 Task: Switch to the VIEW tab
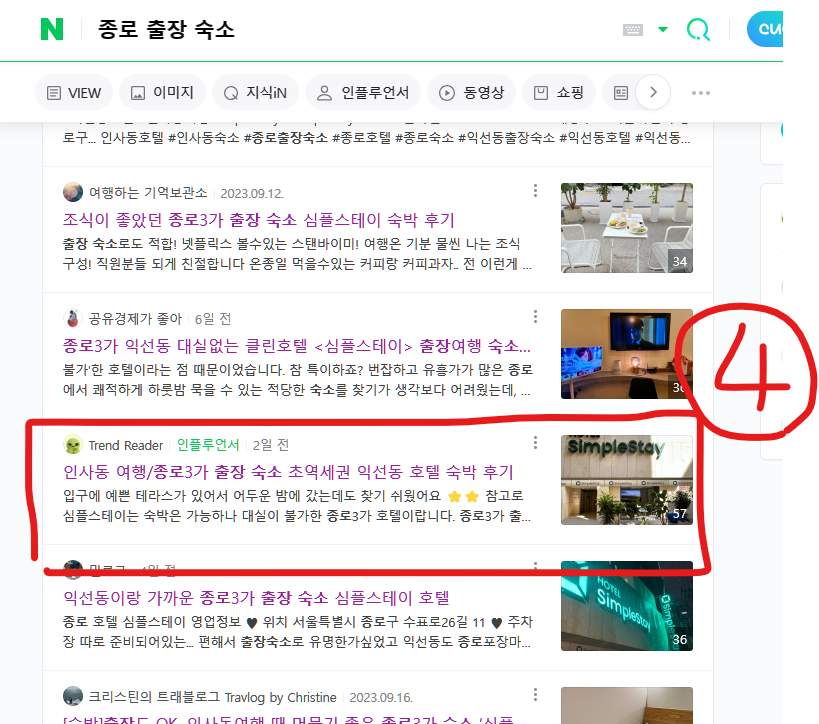click(x=74, y=93)
